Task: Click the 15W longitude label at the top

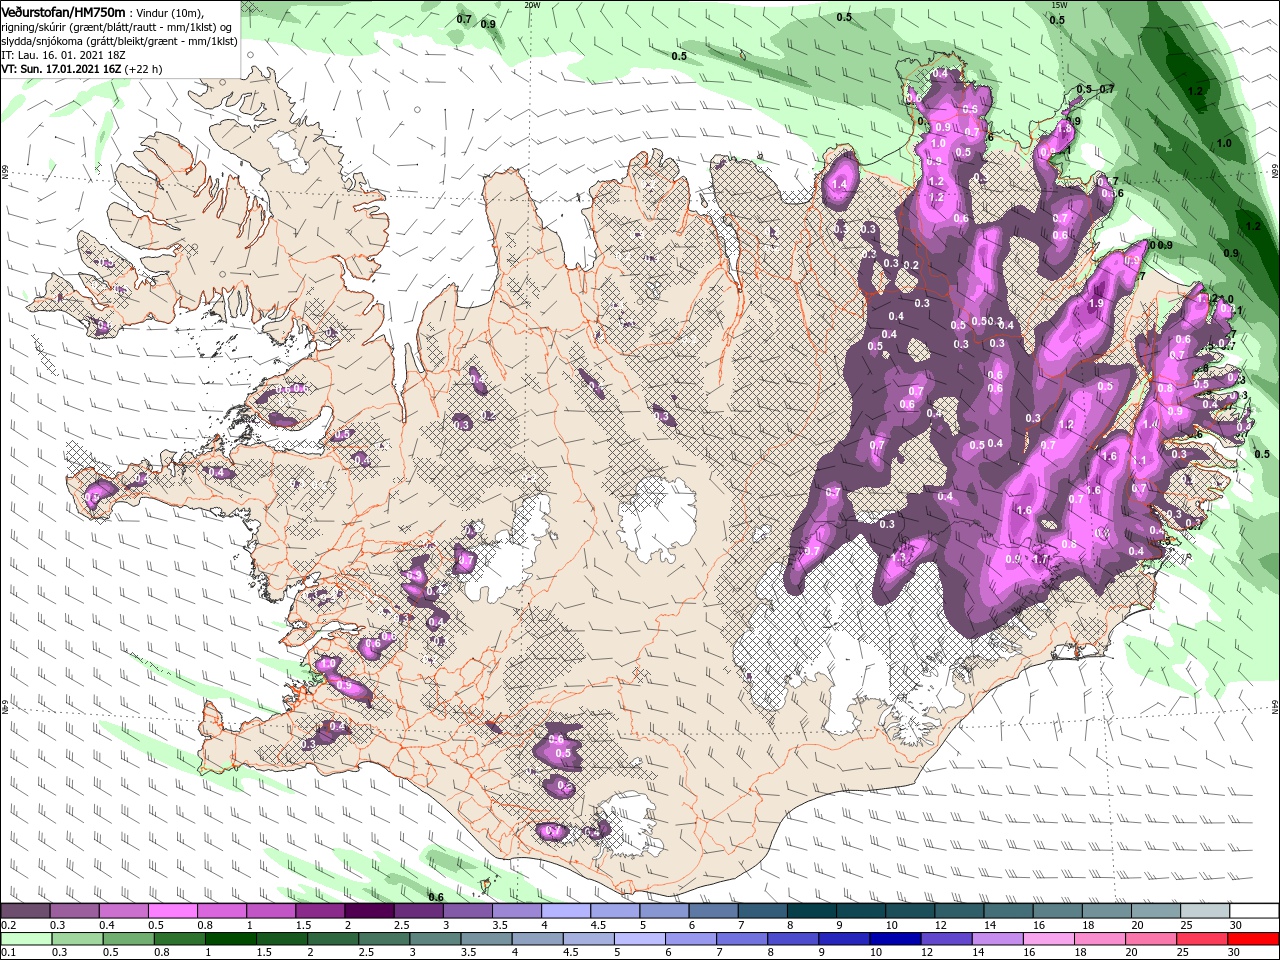Action: pyautogui.click(x=1059, y=4)
